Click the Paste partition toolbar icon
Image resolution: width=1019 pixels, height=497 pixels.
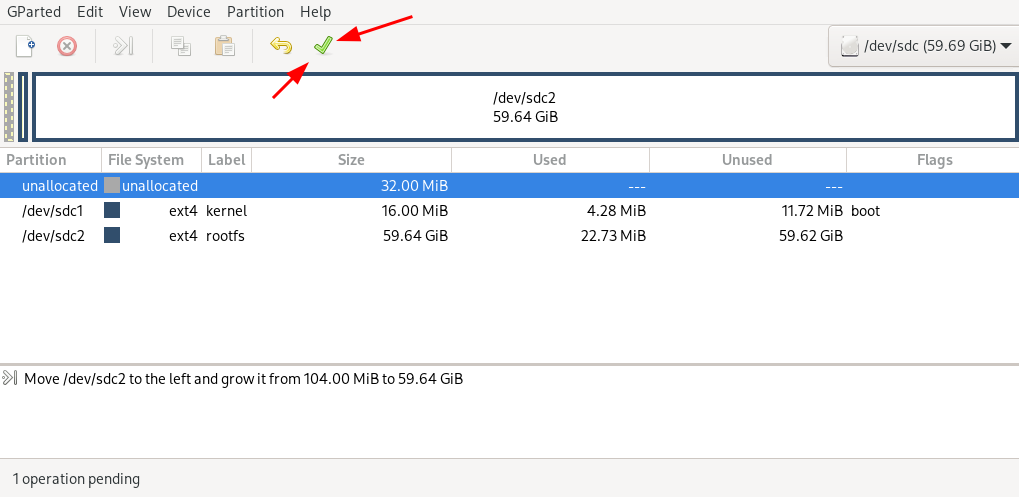click(x=224, y=46)
